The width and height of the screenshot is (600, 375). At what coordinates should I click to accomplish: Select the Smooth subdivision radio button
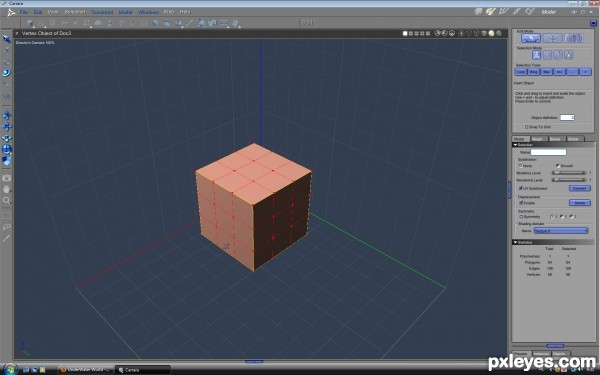click(x=558, y=166)
